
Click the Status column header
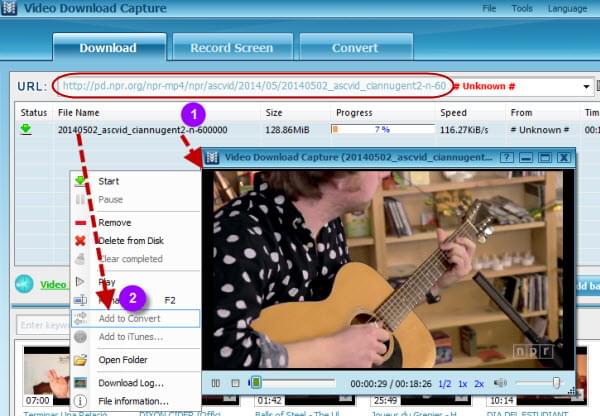[34, 113]
